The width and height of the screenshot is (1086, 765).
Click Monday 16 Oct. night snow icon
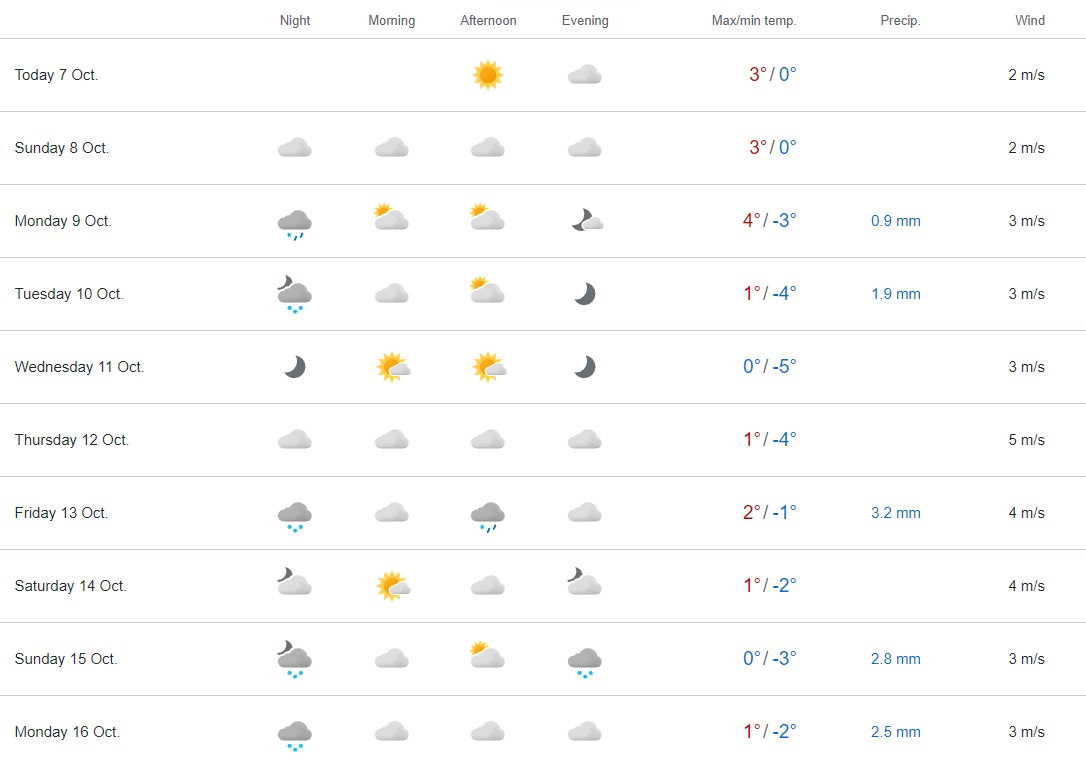click(x=294, y=735)
